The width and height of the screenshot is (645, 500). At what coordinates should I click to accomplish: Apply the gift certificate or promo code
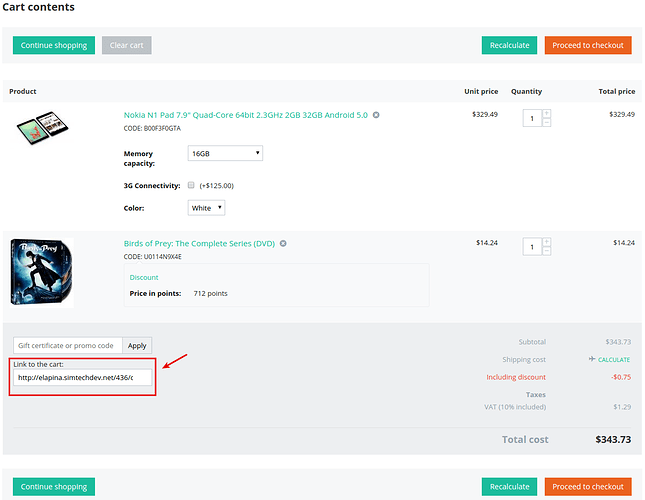tap(137, 346)
